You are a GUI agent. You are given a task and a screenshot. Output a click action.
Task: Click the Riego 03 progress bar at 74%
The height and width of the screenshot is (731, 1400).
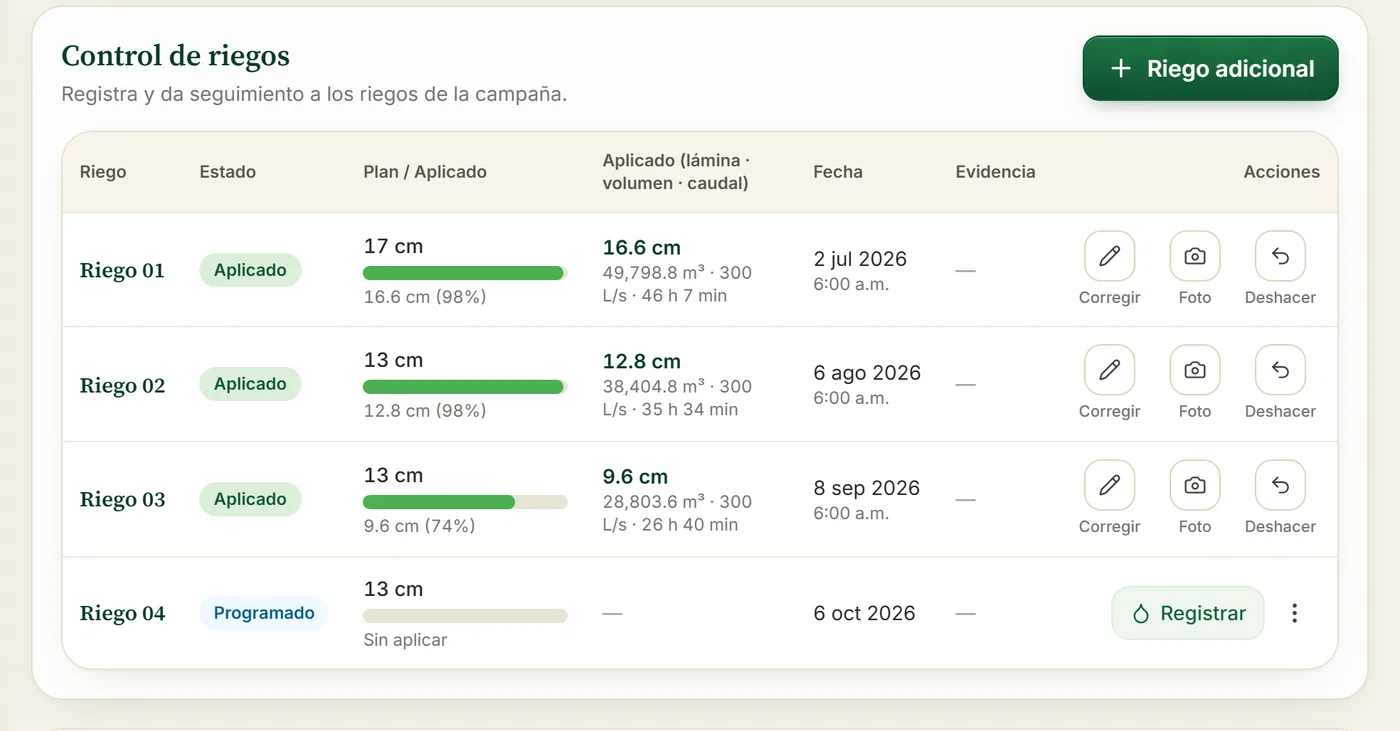click(x=465, y=502)
